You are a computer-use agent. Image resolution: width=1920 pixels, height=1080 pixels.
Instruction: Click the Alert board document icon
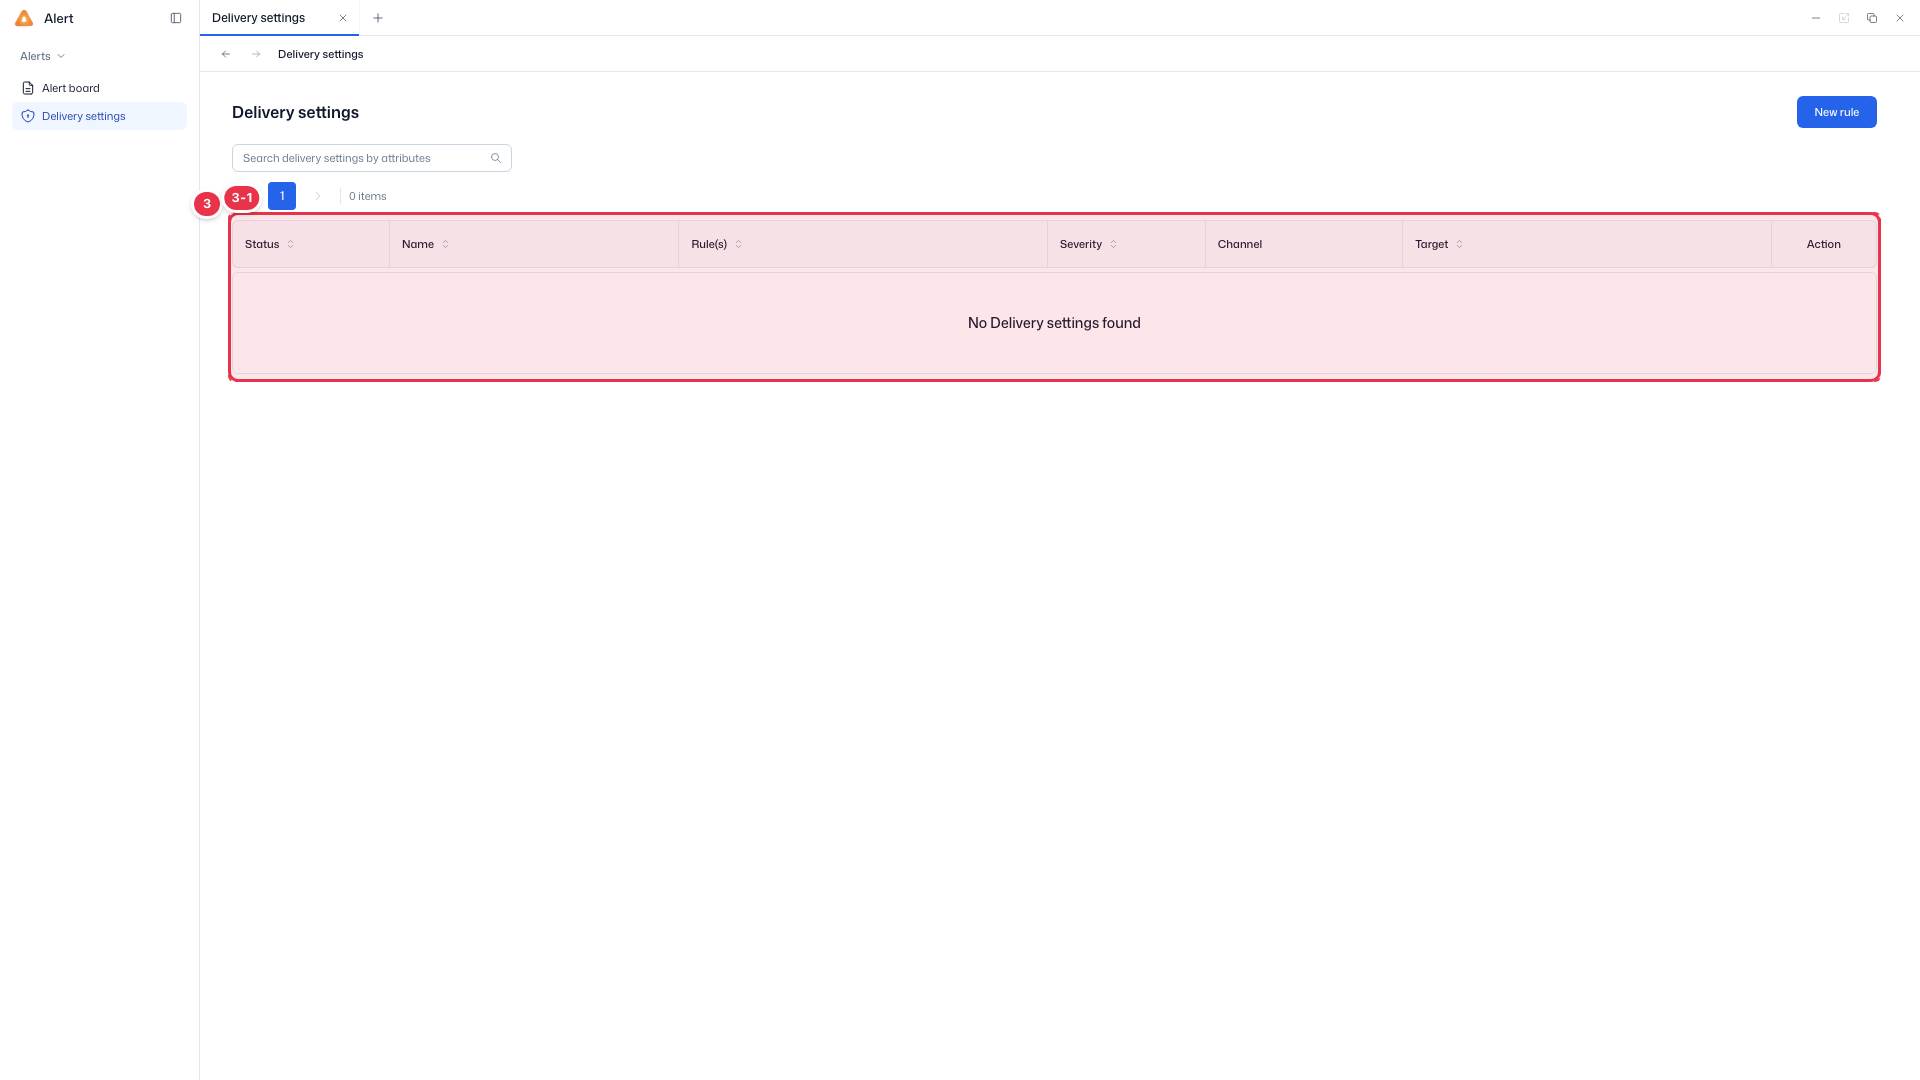[28, 88]
